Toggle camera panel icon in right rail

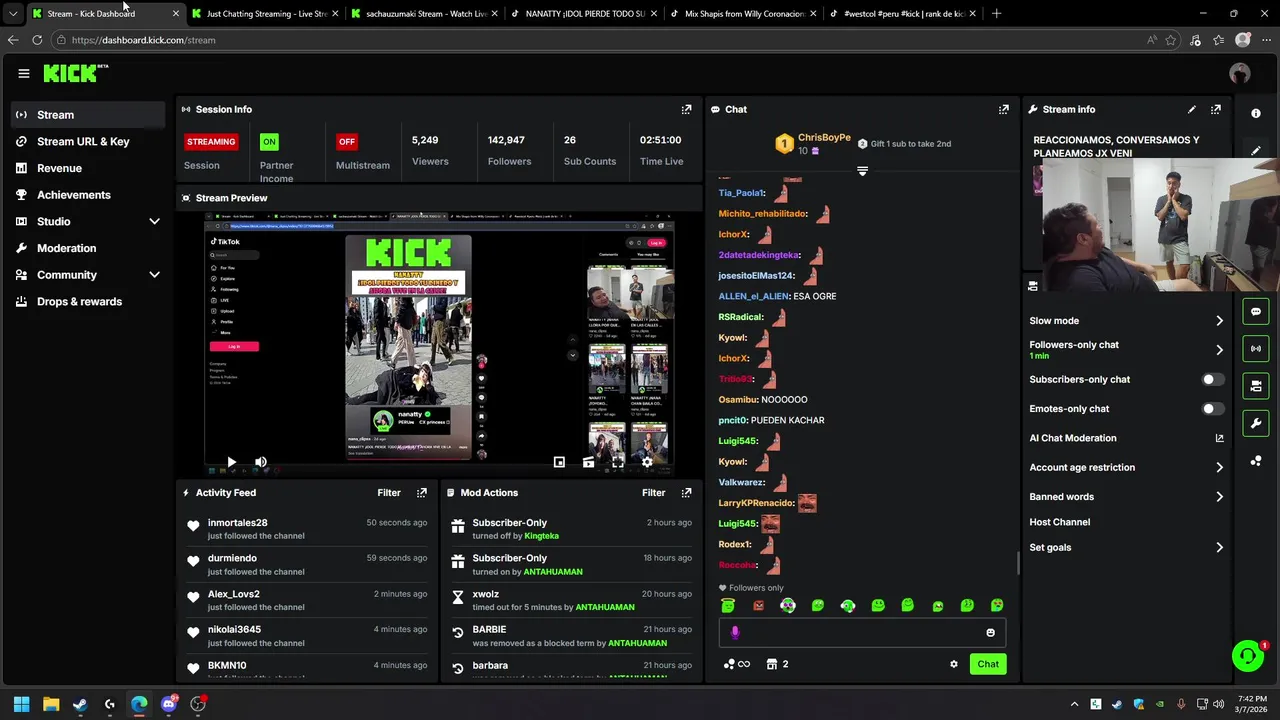coord(1256,386)
